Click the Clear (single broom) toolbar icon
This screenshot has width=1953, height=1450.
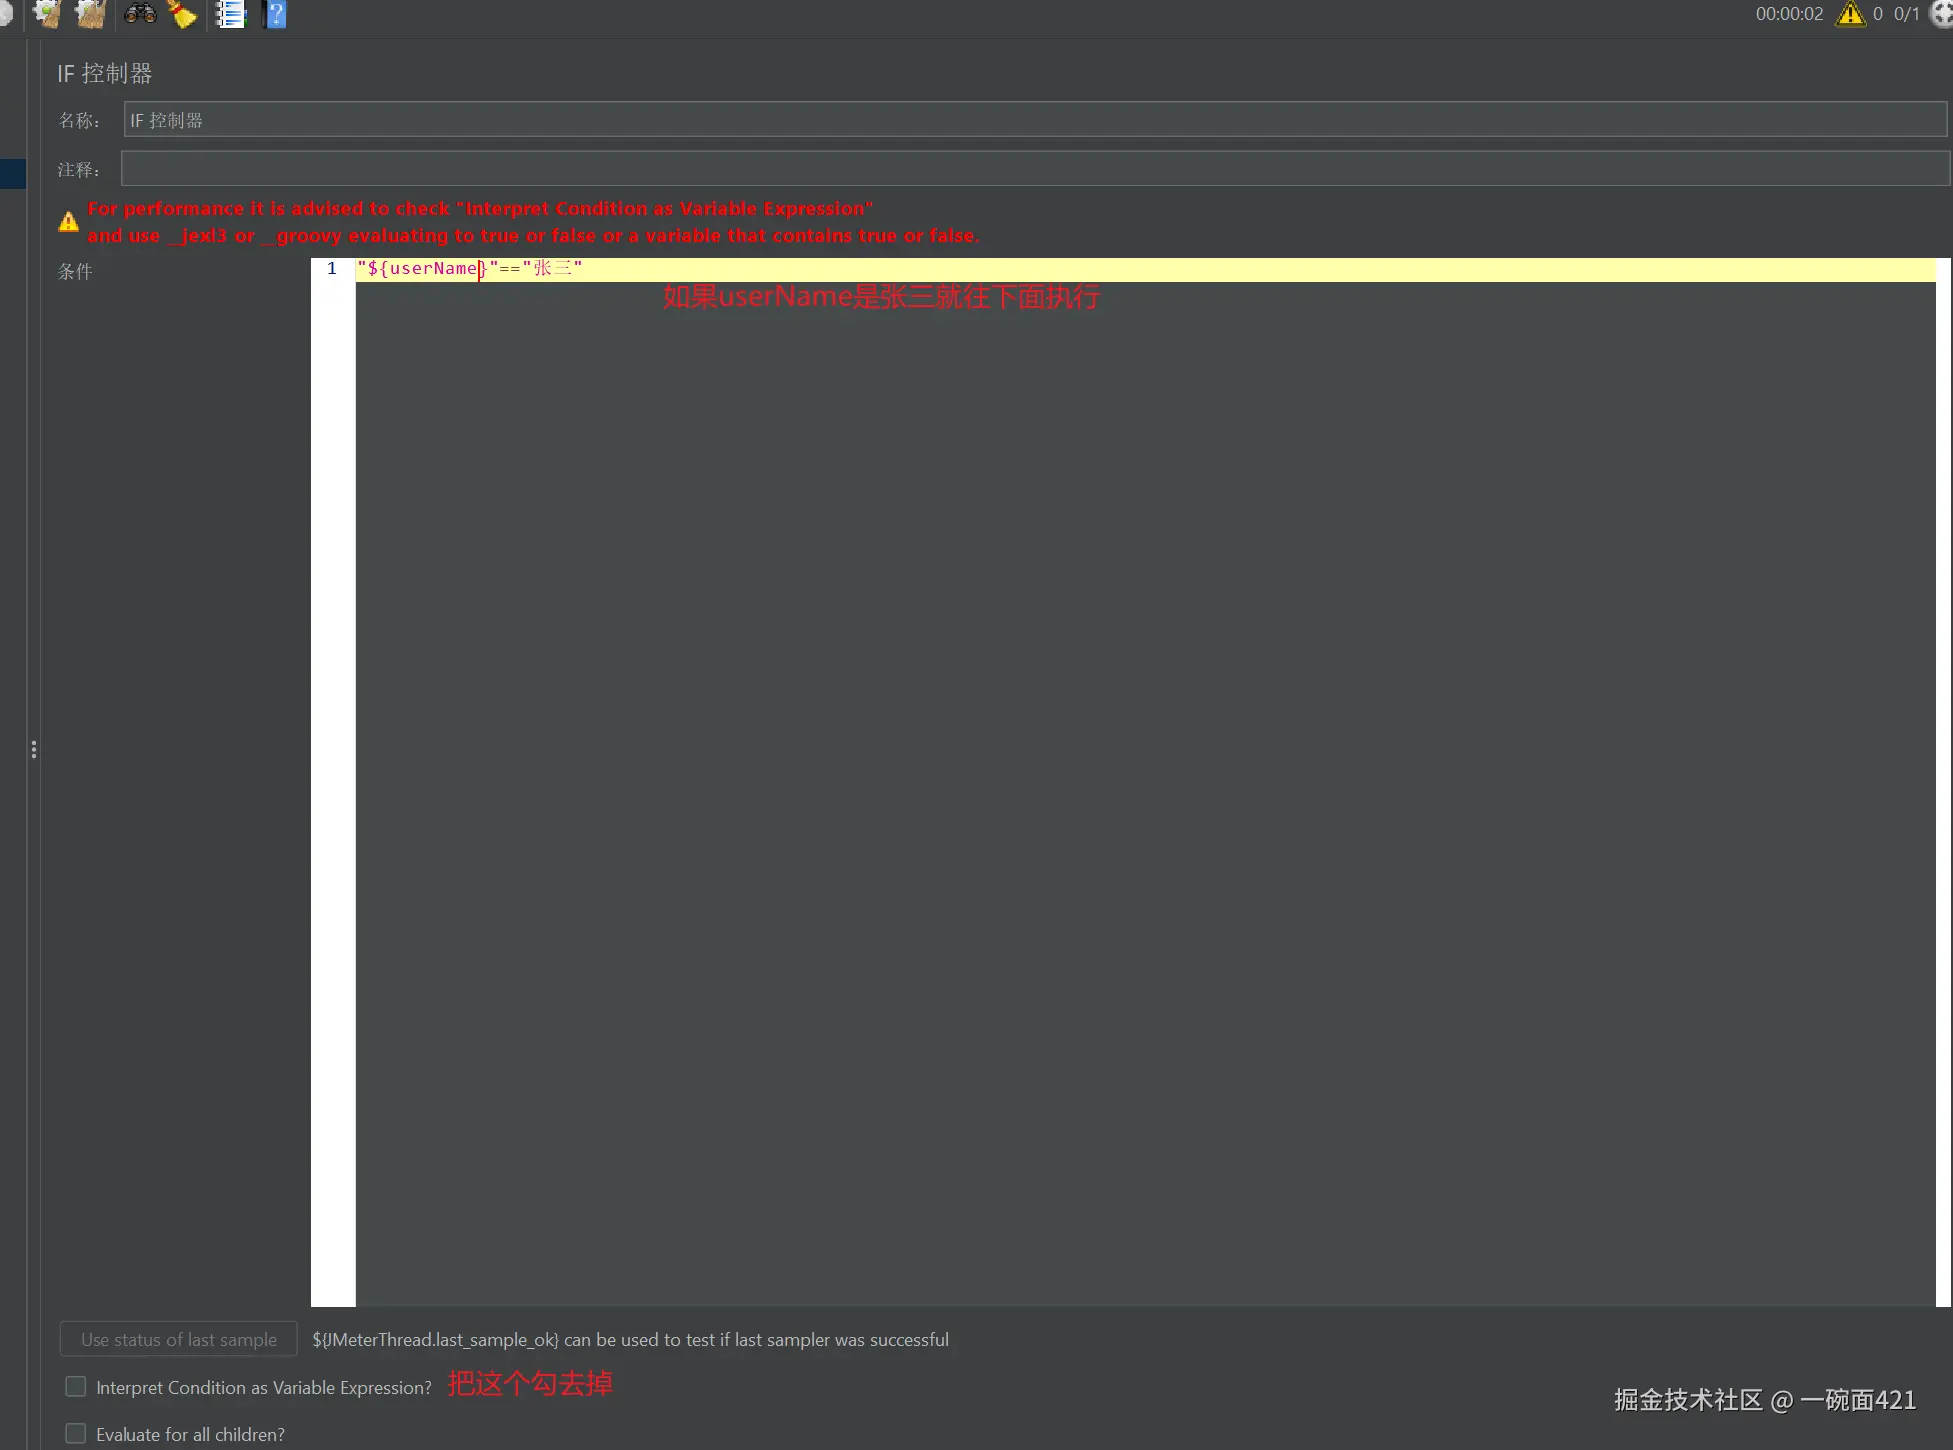(47, 14)
